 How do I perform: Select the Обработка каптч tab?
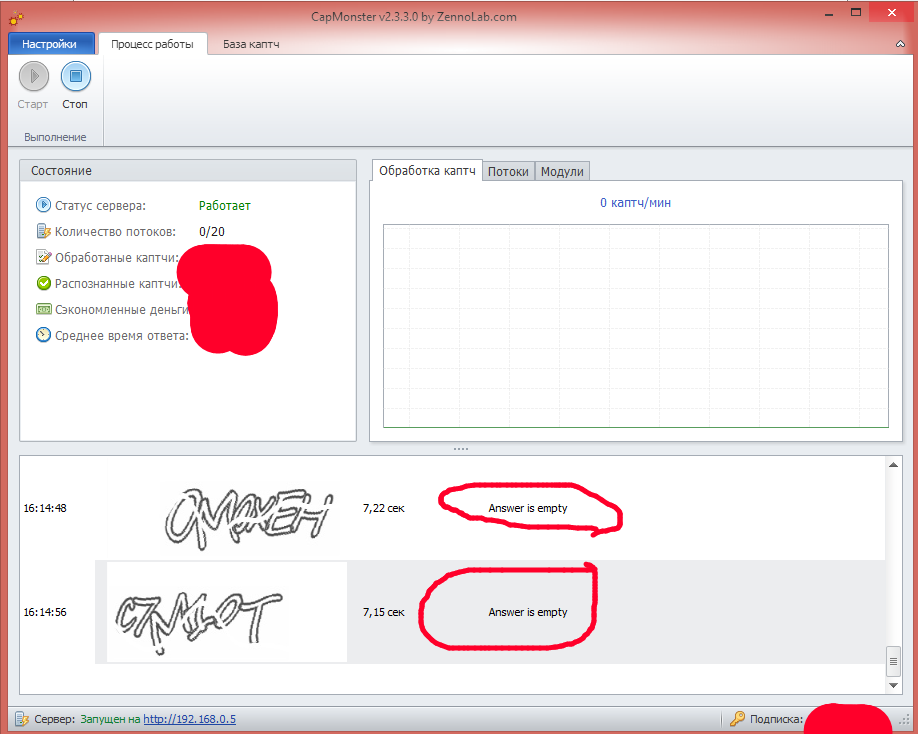click(427, 171)
